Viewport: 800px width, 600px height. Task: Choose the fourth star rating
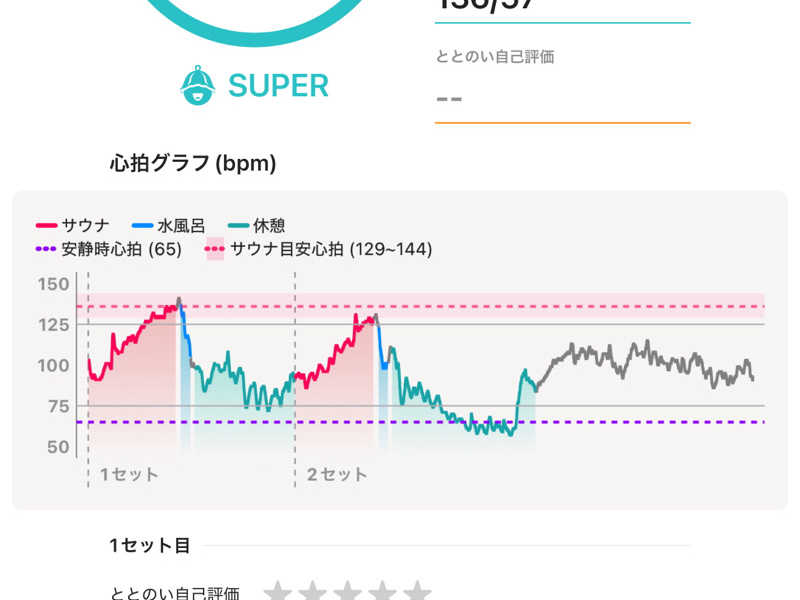click(382, 592)
